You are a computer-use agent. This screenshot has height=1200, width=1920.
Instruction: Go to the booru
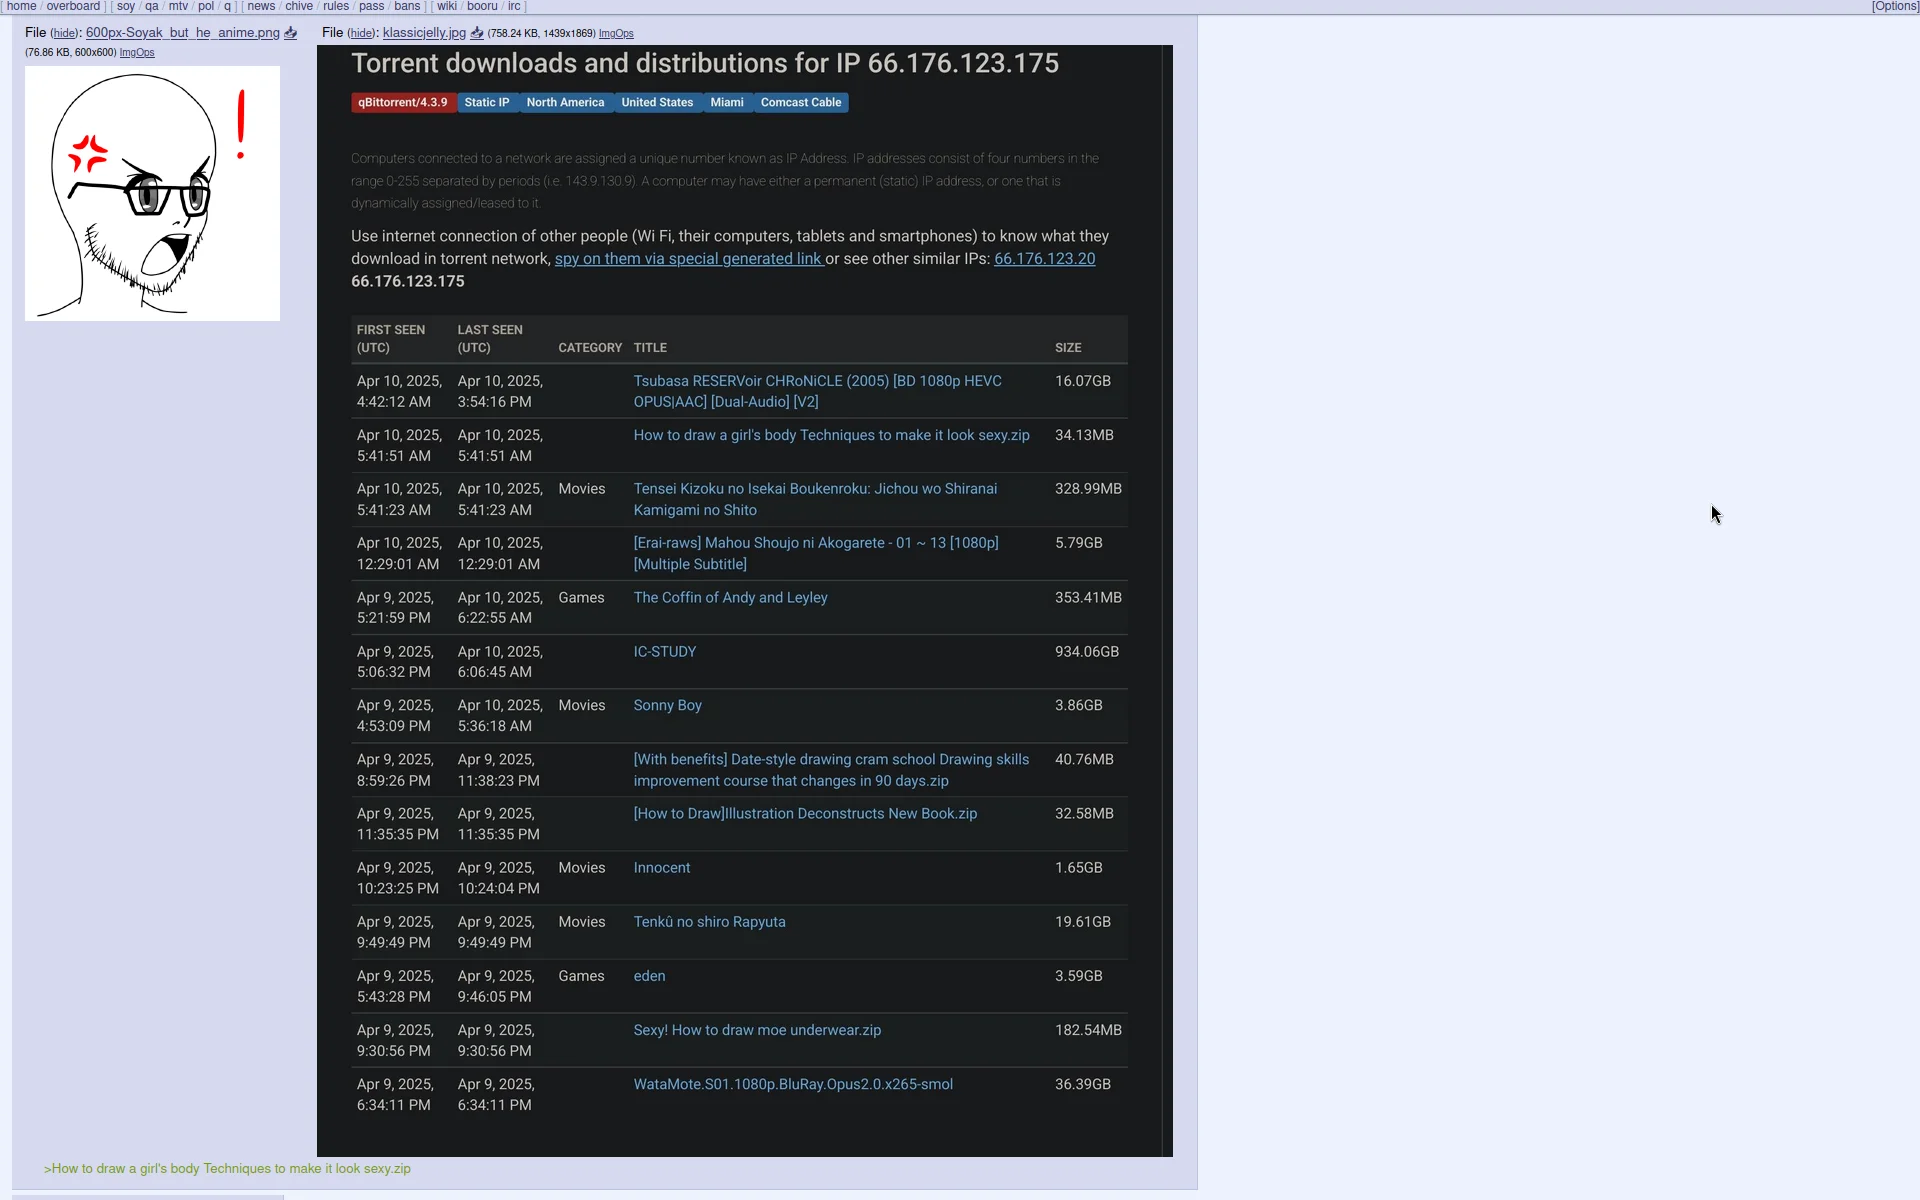click(482, 6)
